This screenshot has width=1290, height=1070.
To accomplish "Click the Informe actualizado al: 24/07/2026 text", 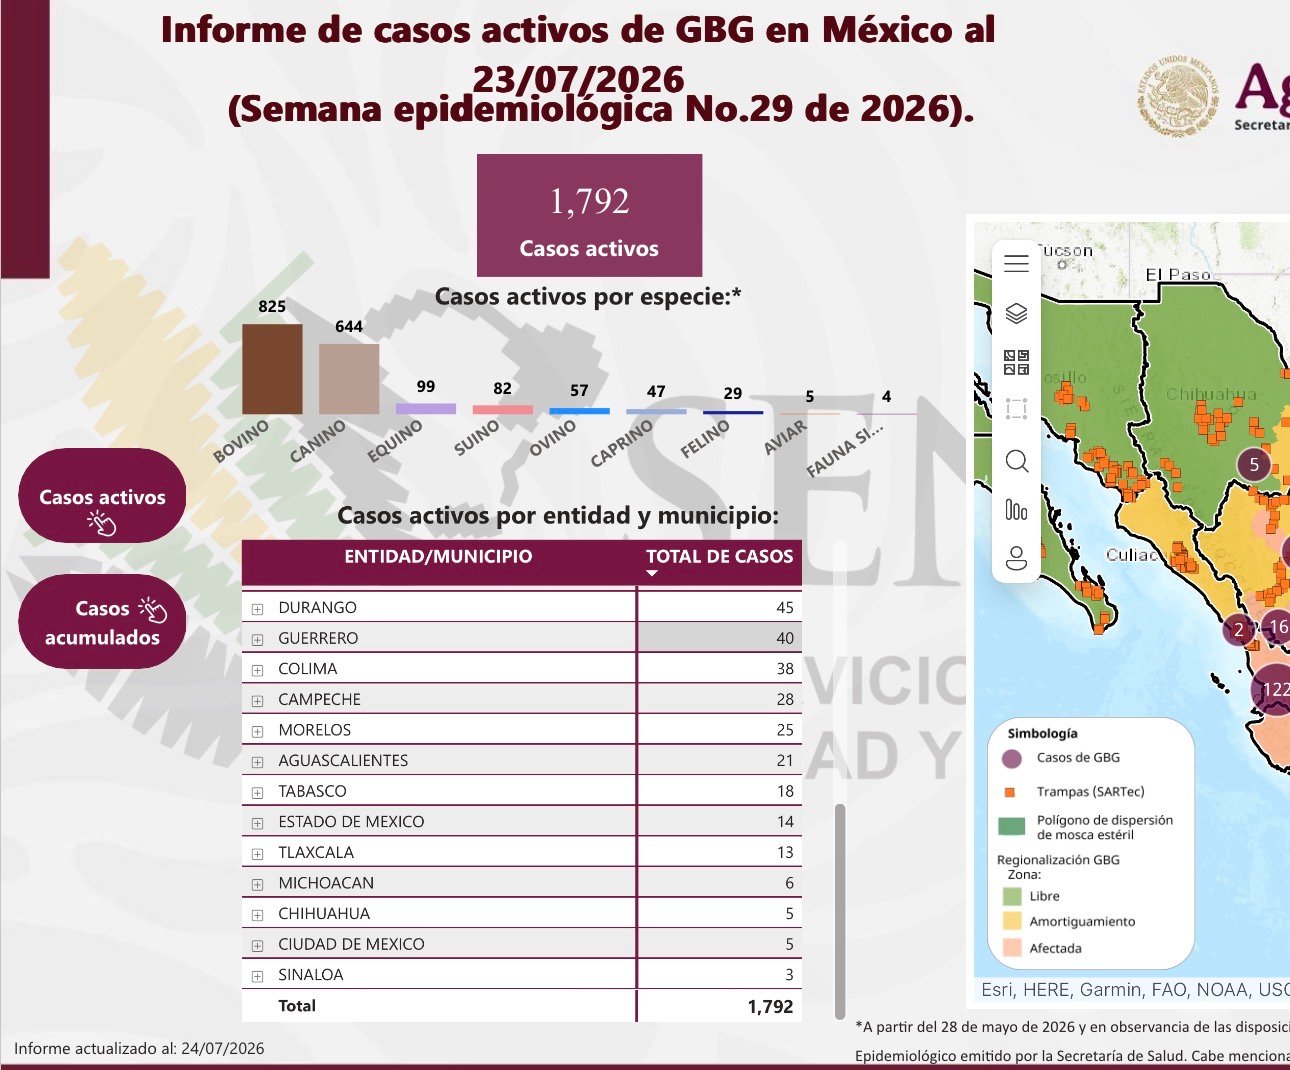I will pos(139,1049).
